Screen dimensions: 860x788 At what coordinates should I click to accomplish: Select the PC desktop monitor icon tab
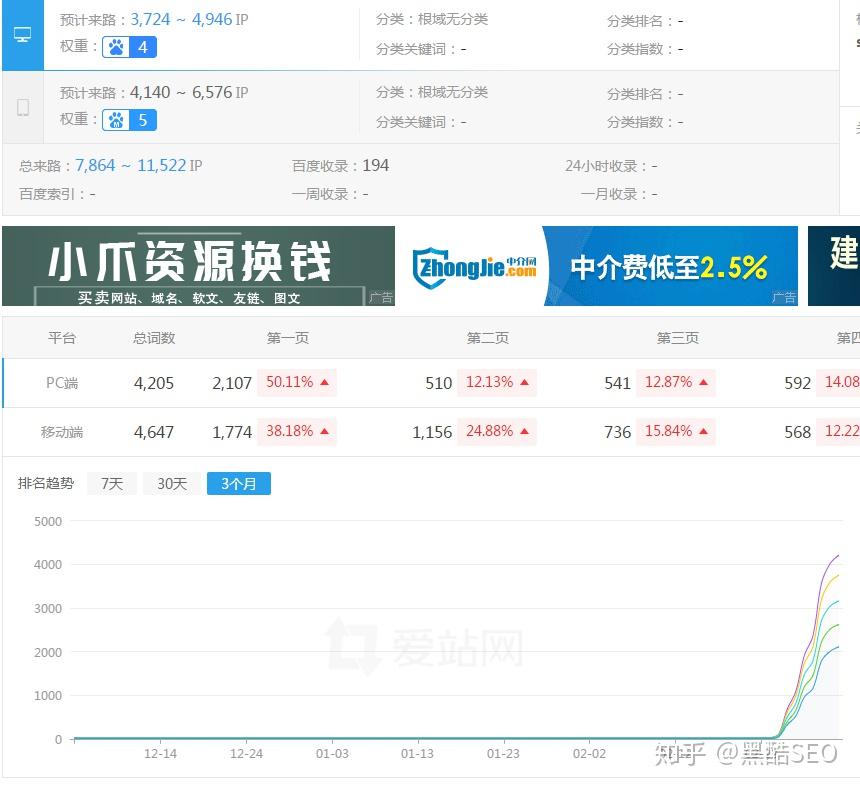tap(22, 35)
